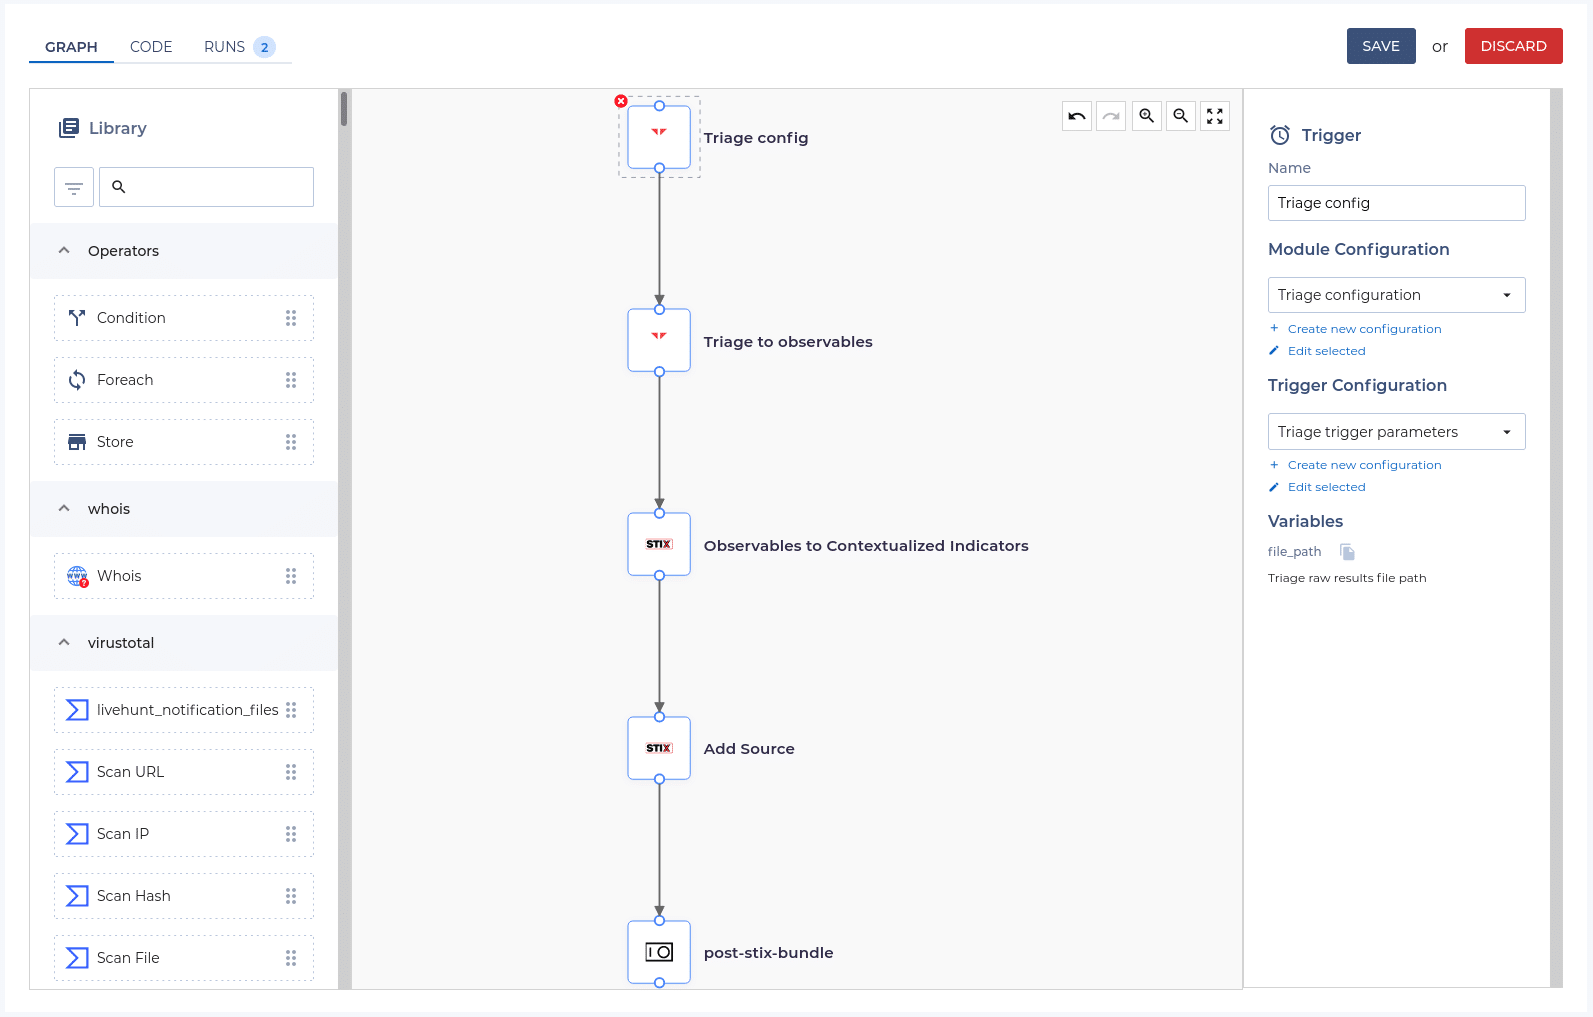Grab the Condition drag handle

291,318
